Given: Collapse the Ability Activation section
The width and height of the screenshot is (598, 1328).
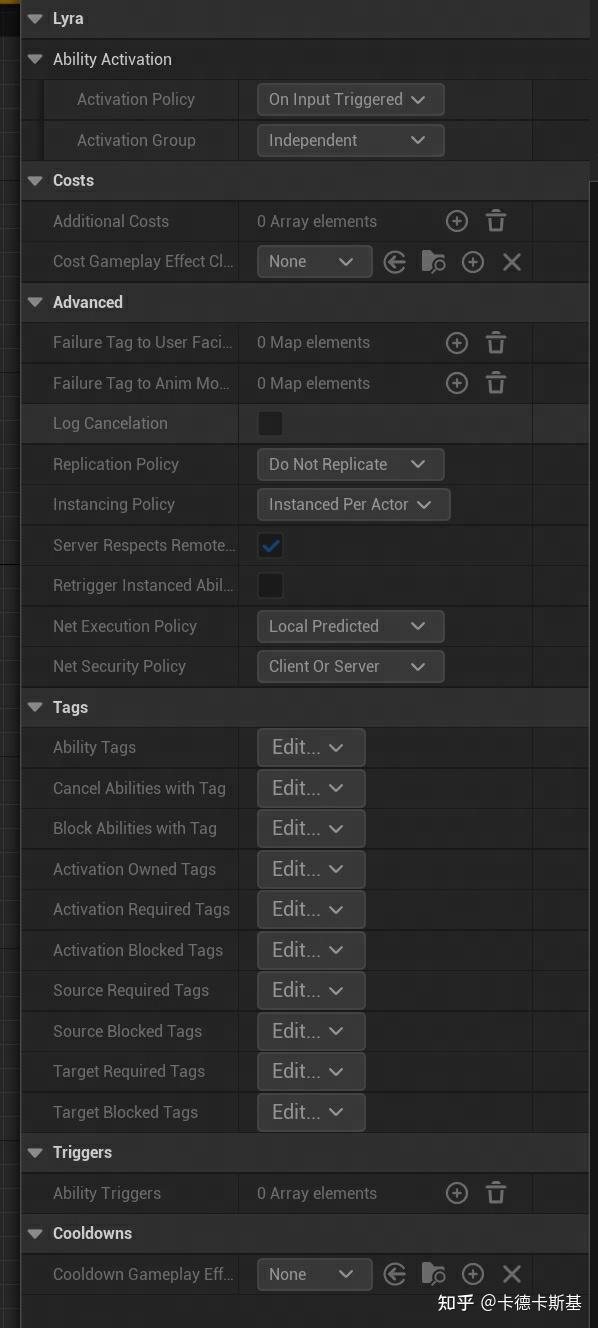Looking at the screenshot, I should (x=36, y=60).
